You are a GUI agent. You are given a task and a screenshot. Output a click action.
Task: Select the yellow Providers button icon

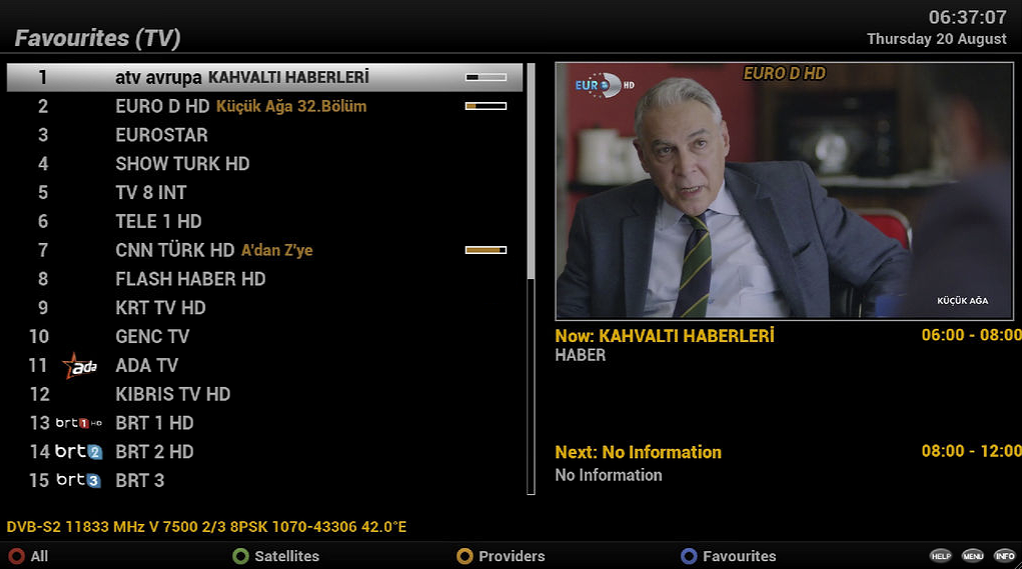click(465, 556)
